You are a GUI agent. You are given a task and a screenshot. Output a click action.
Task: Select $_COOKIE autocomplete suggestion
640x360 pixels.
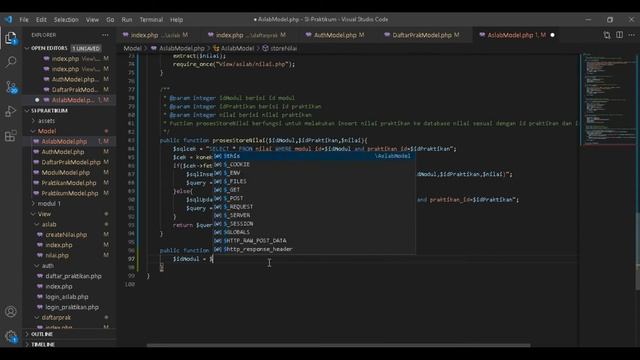[314, 164]
